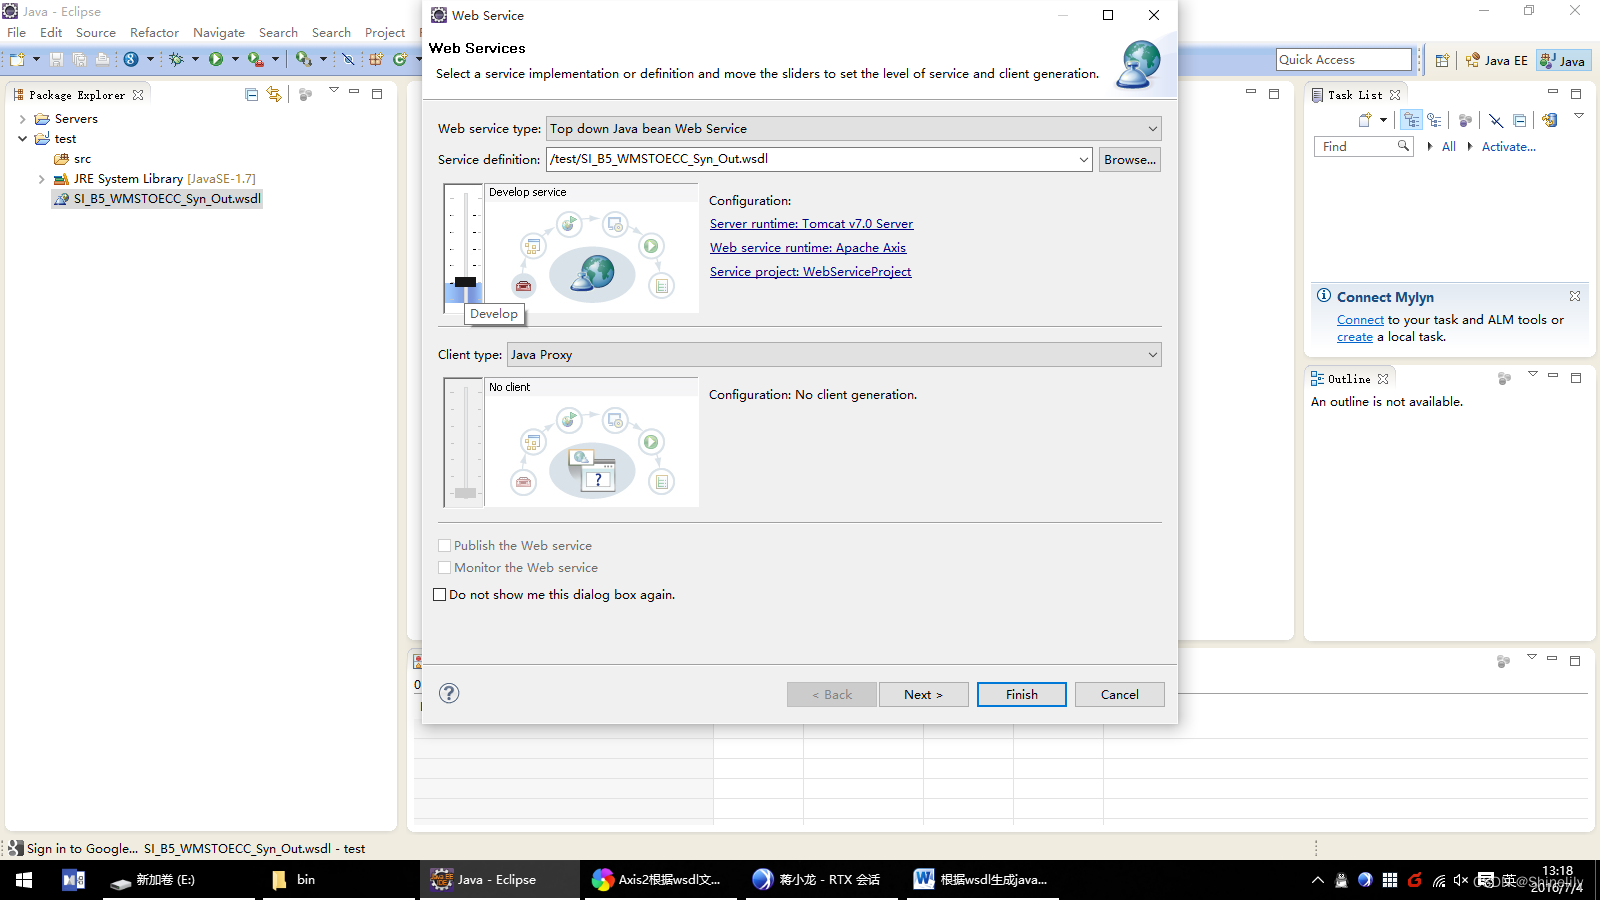Click the New Java Class icon

coord(400,59)
